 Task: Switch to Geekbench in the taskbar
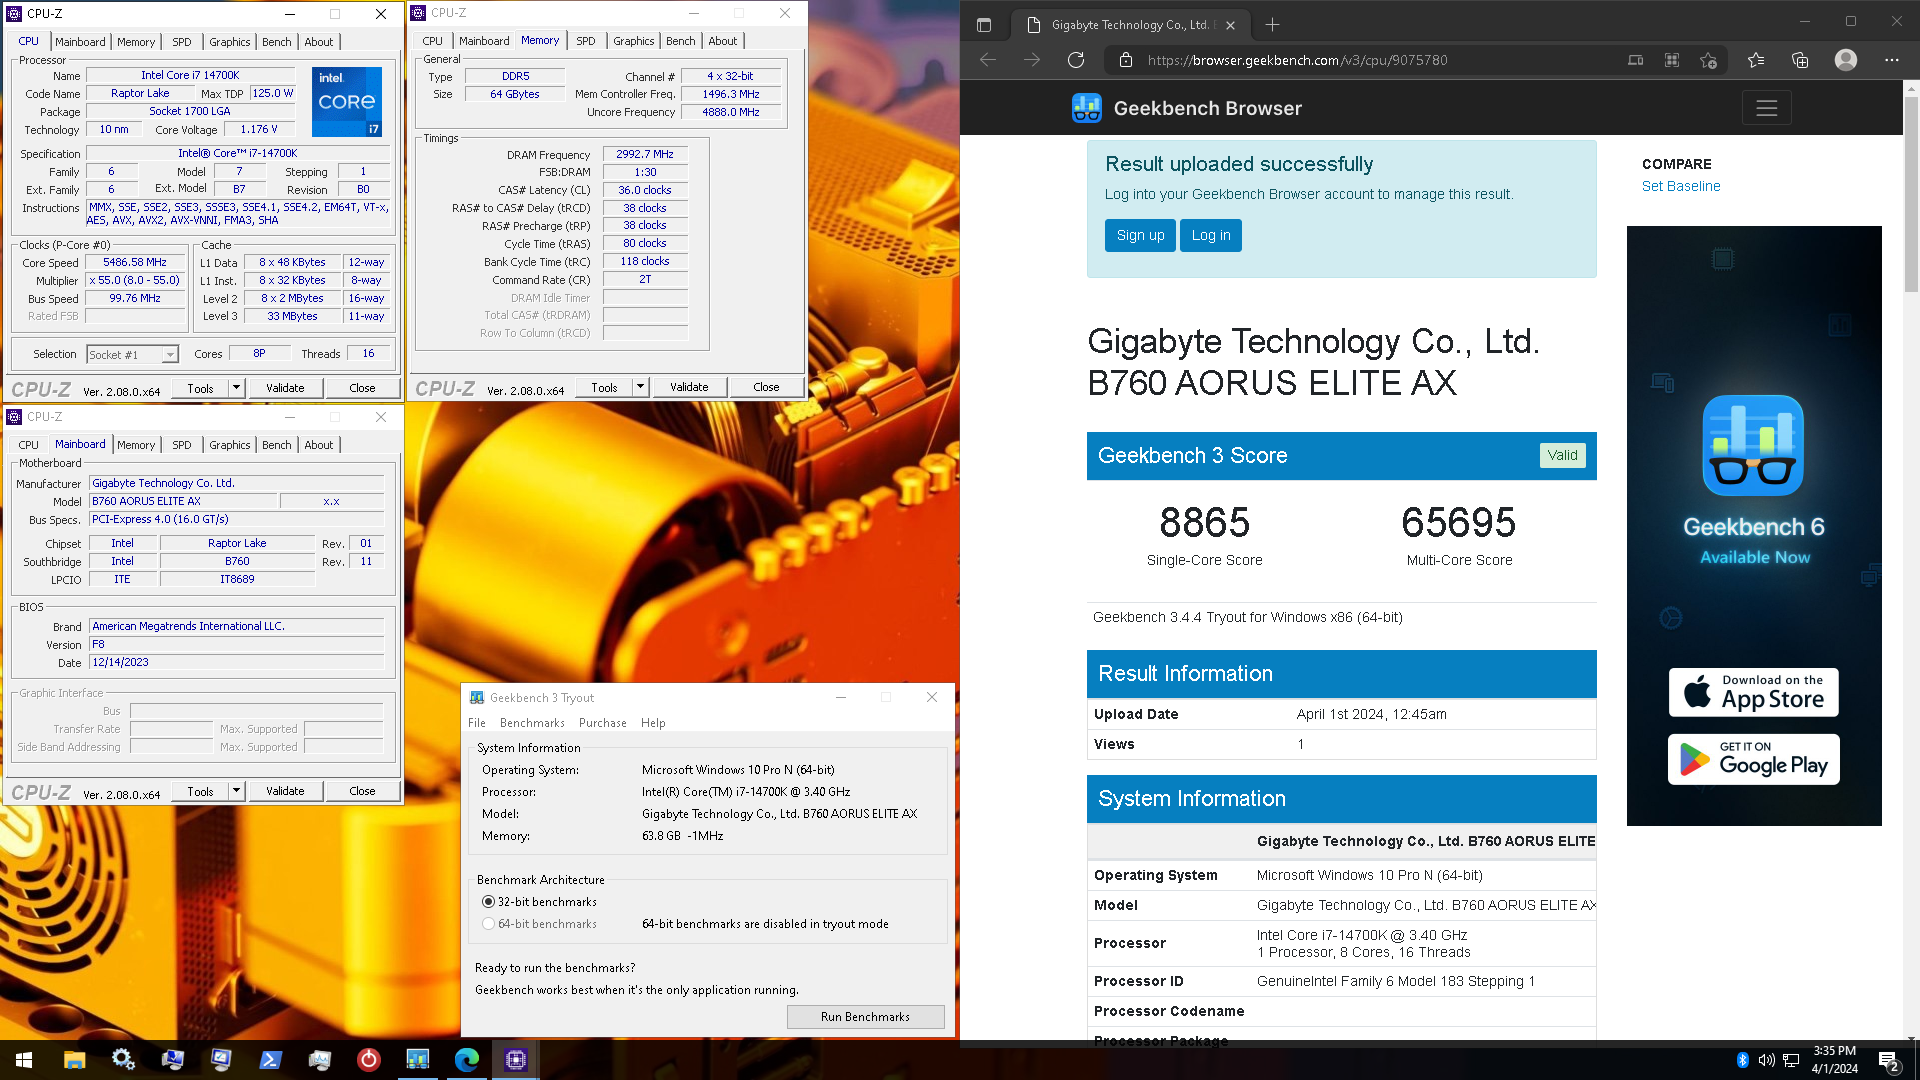click(417, 1060)
